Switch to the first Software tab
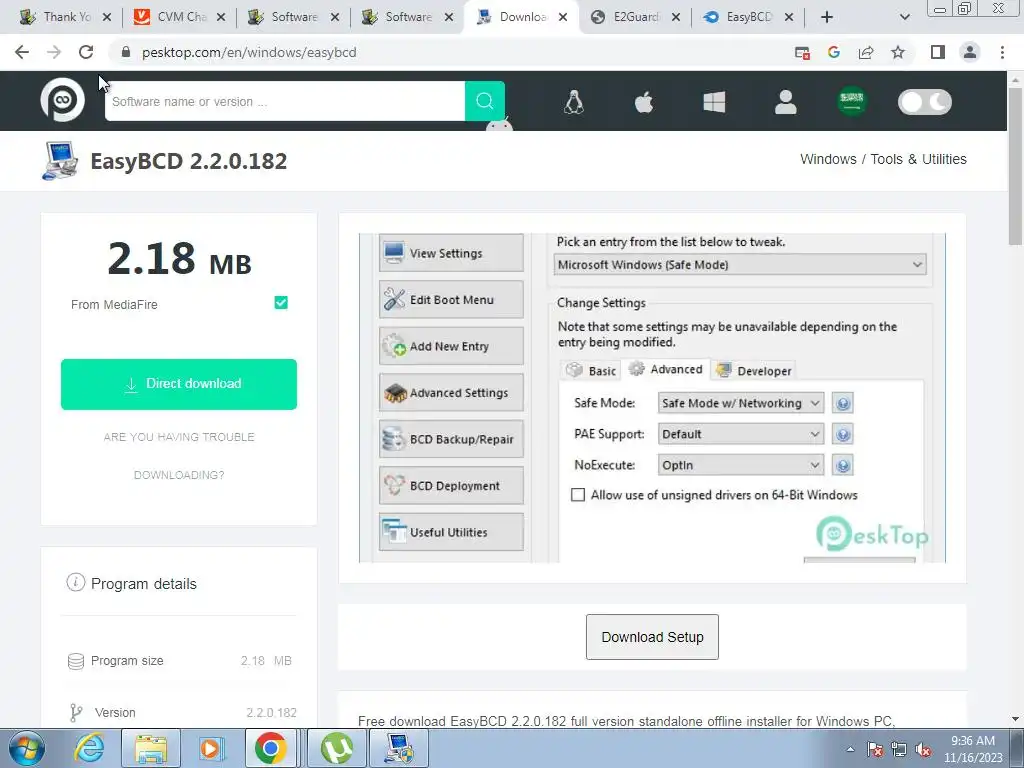The height and width of the screenshot is (768, 1024). pyautogui.click(x=293, y=17)
